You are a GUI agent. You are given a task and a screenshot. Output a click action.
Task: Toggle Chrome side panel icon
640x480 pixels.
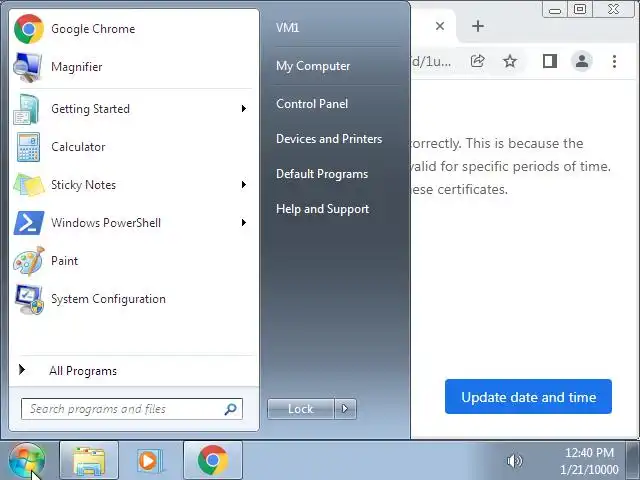coord(550,61)
